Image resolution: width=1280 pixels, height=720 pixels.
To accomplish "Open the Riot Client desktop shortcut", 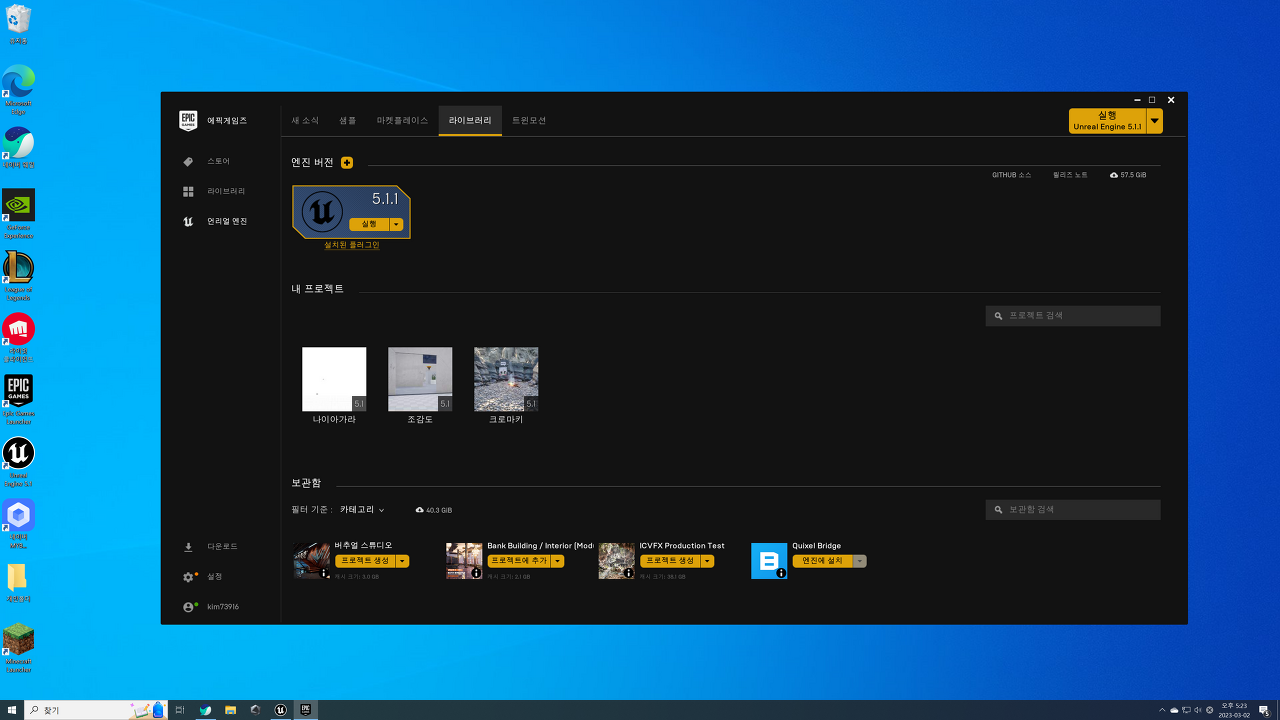I will click(x=18, y=337).
